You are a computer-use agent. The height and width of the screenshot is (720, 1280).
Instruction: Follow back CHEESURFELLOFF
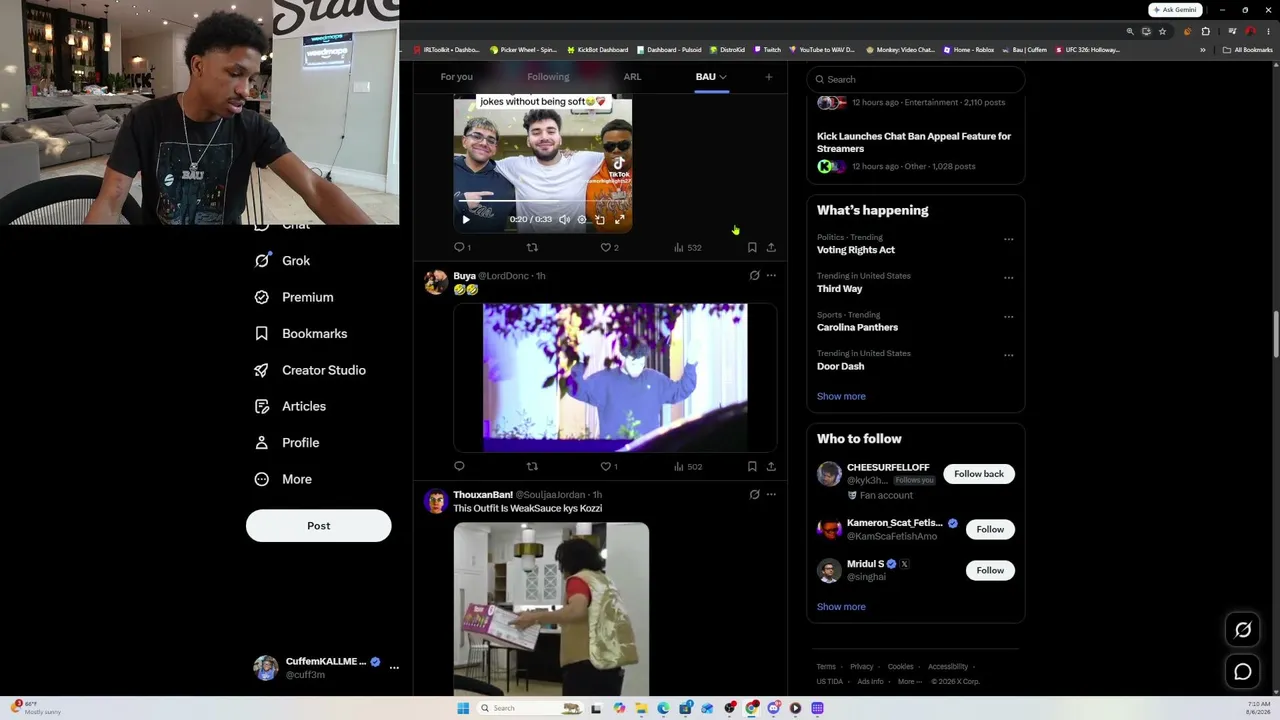click(x=979, y=474)
